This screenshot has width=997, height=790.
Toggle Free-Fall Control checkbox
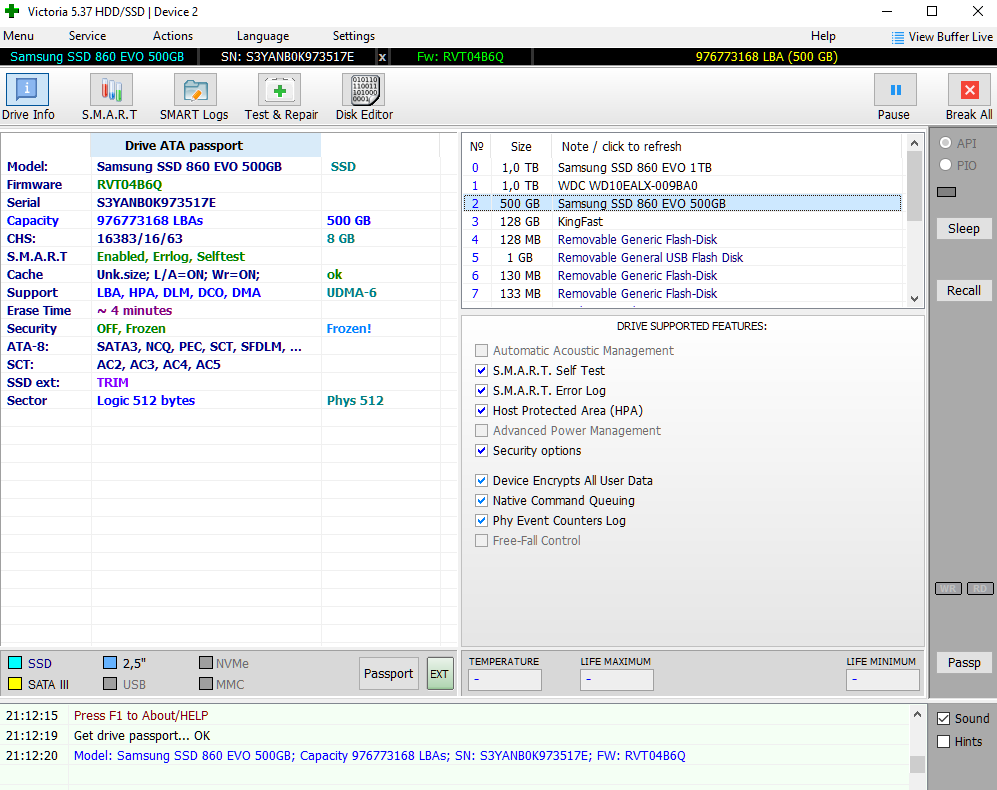tap(481, 541)
